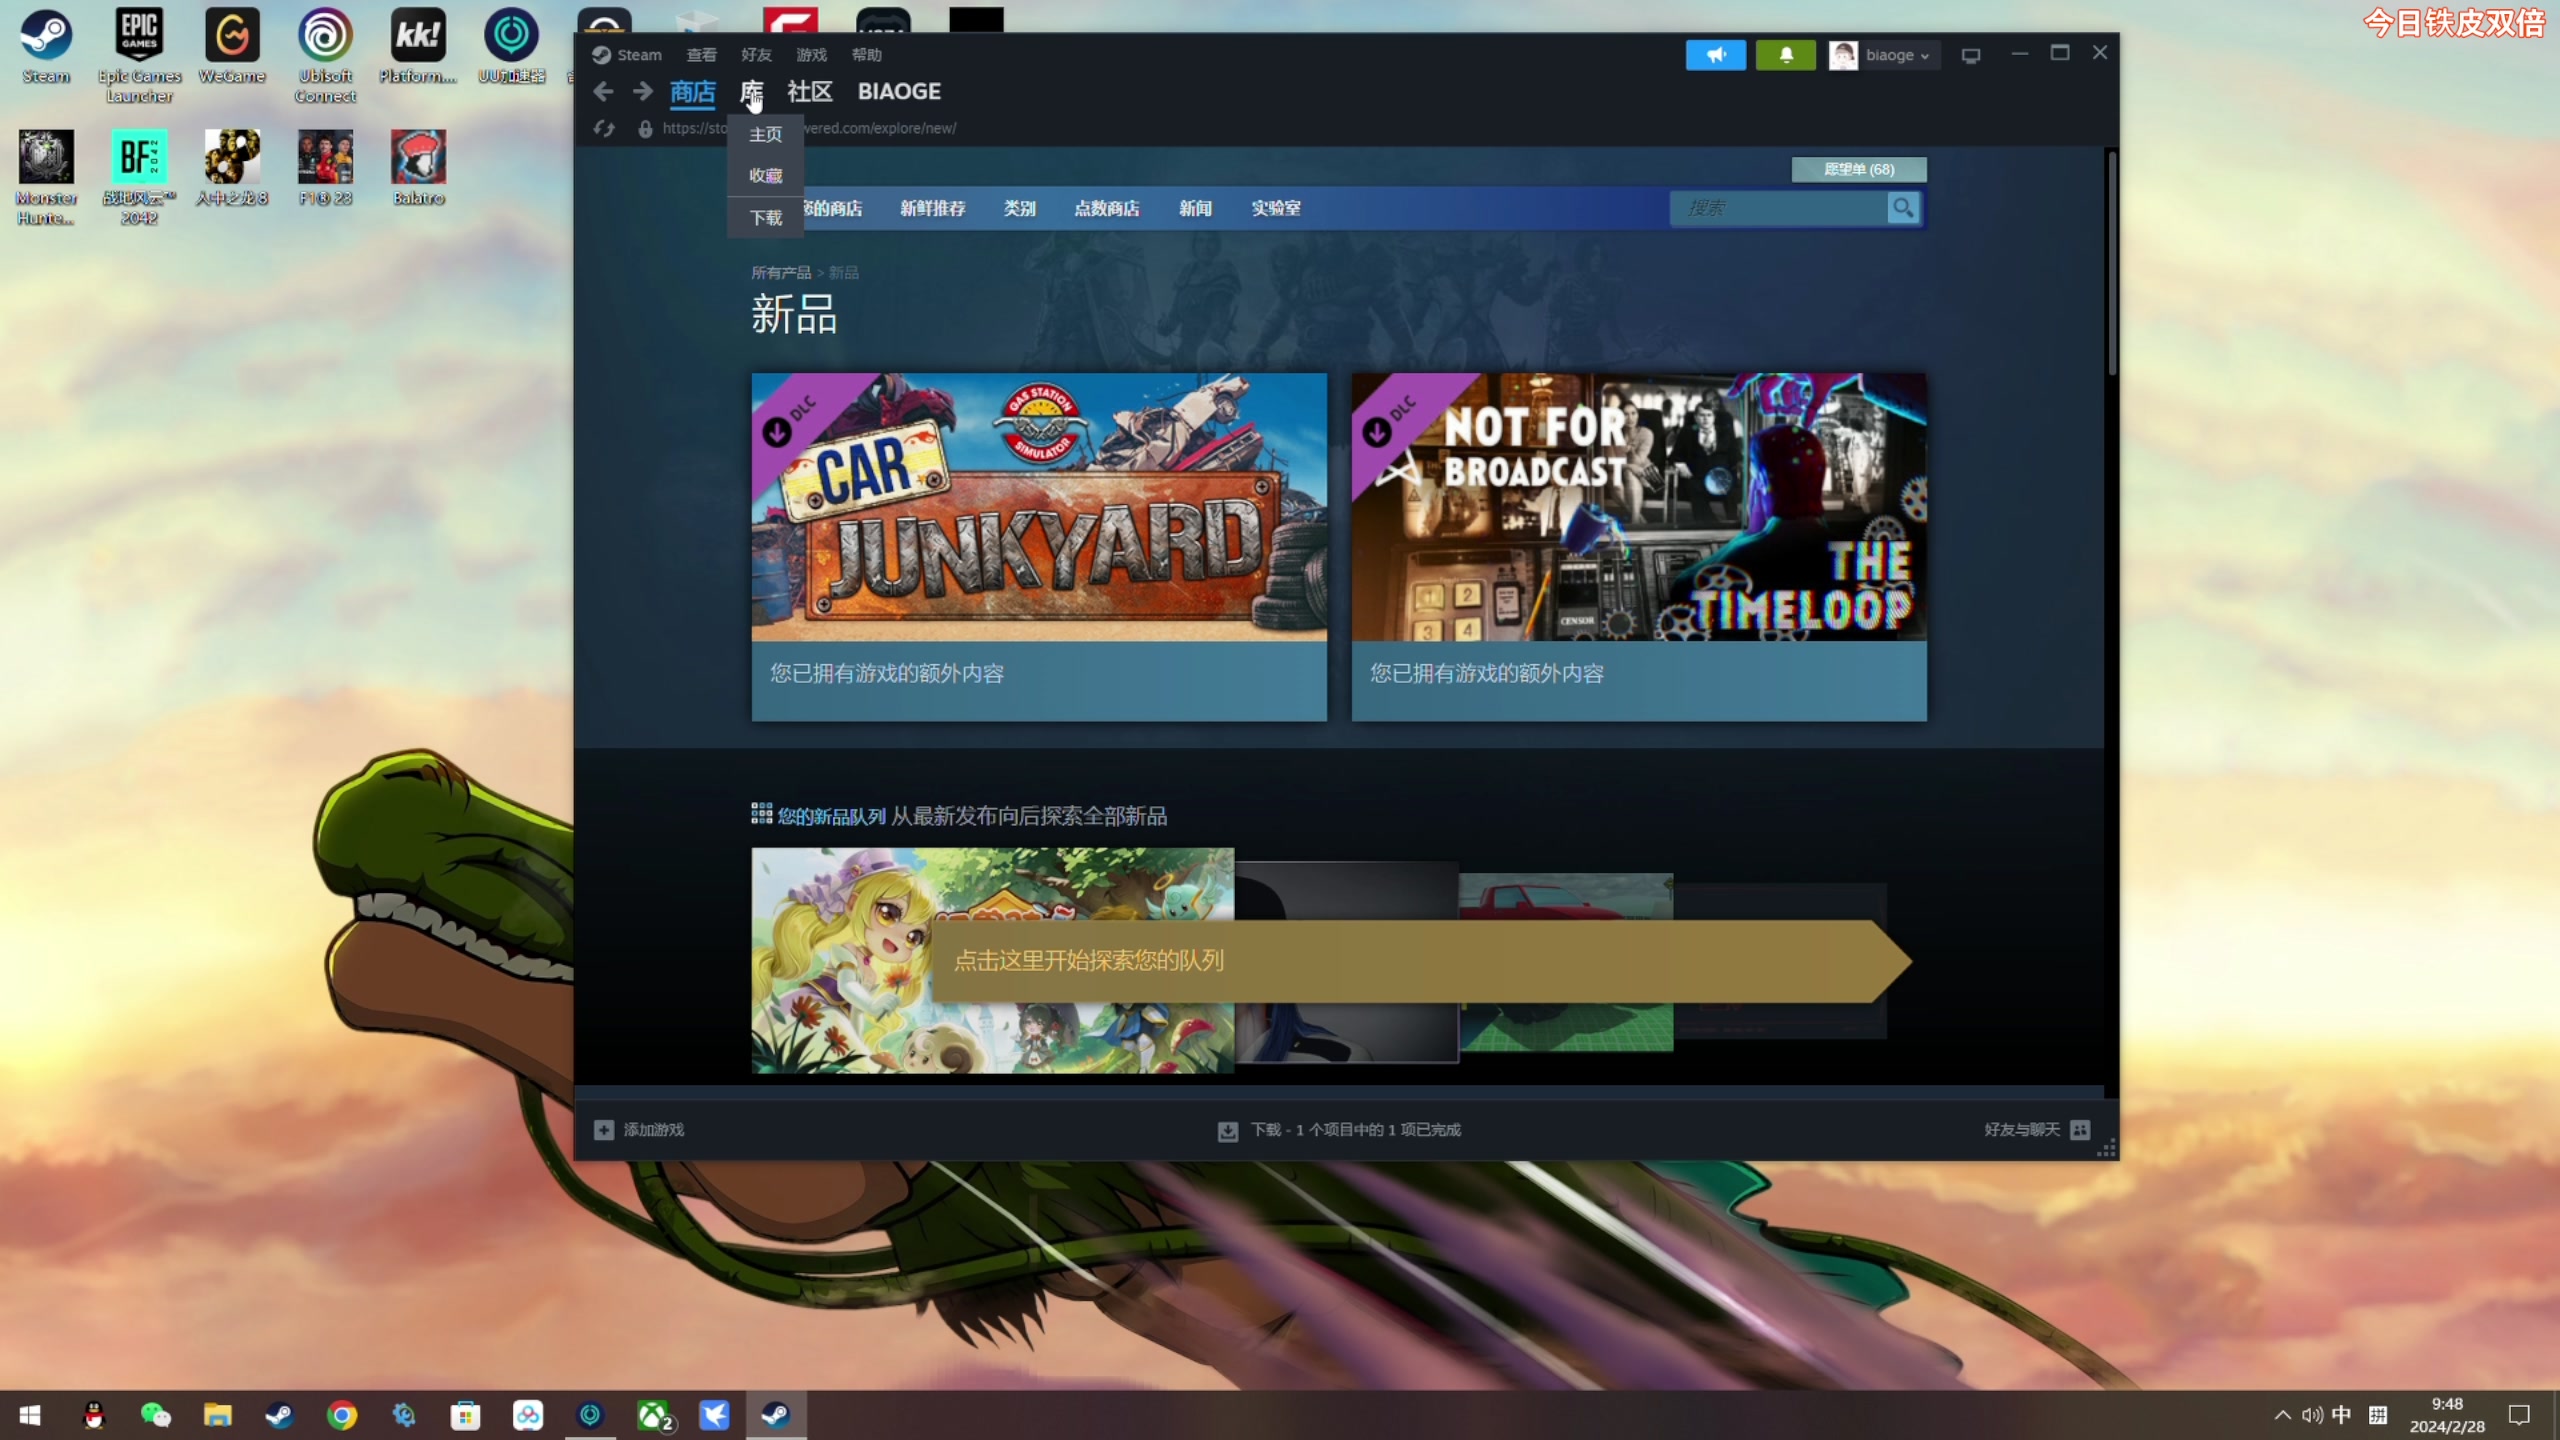Open the Steam menu in menu bar
The height and width of the screenshot is (1440, 2560).
627,55
